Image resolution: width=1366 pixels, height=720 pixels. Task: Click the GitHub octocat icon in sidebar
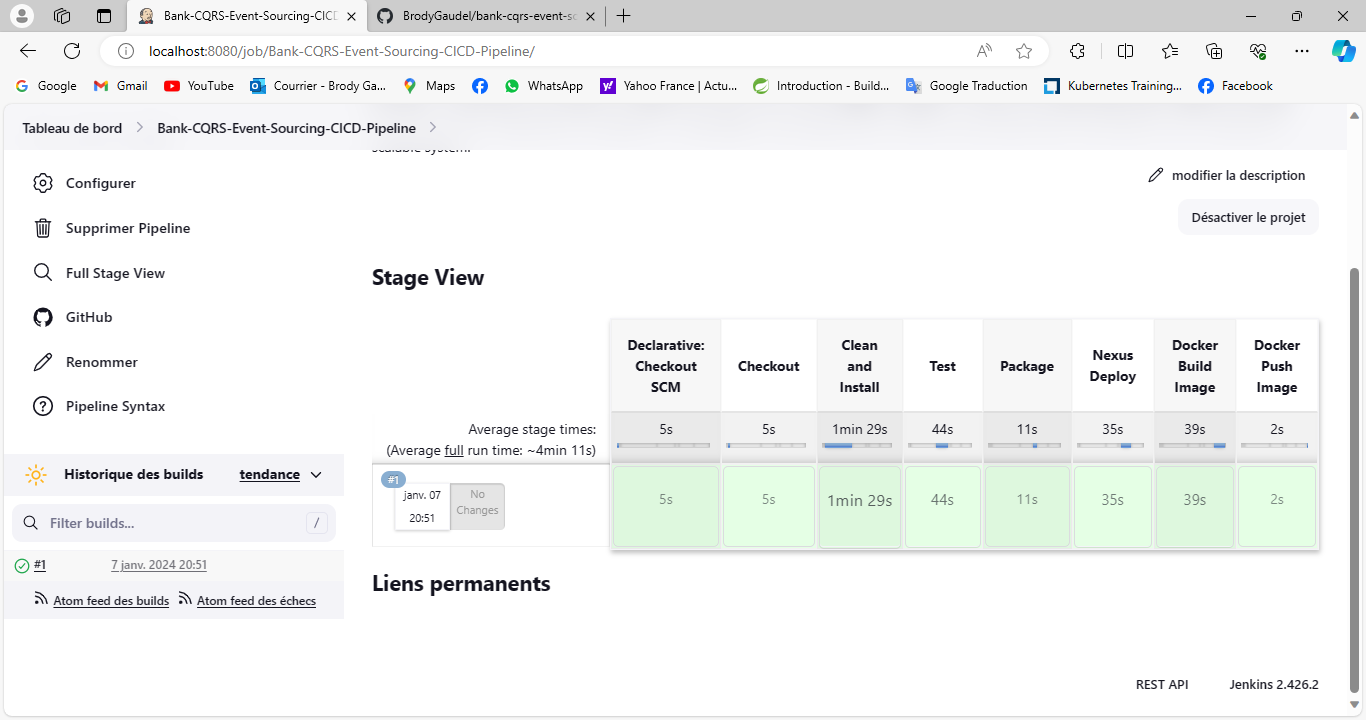click(43, 317)
